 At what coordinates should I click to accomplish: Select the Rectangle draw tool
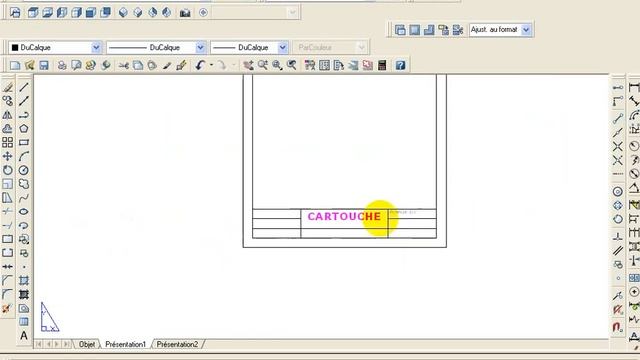coord(24,142)
